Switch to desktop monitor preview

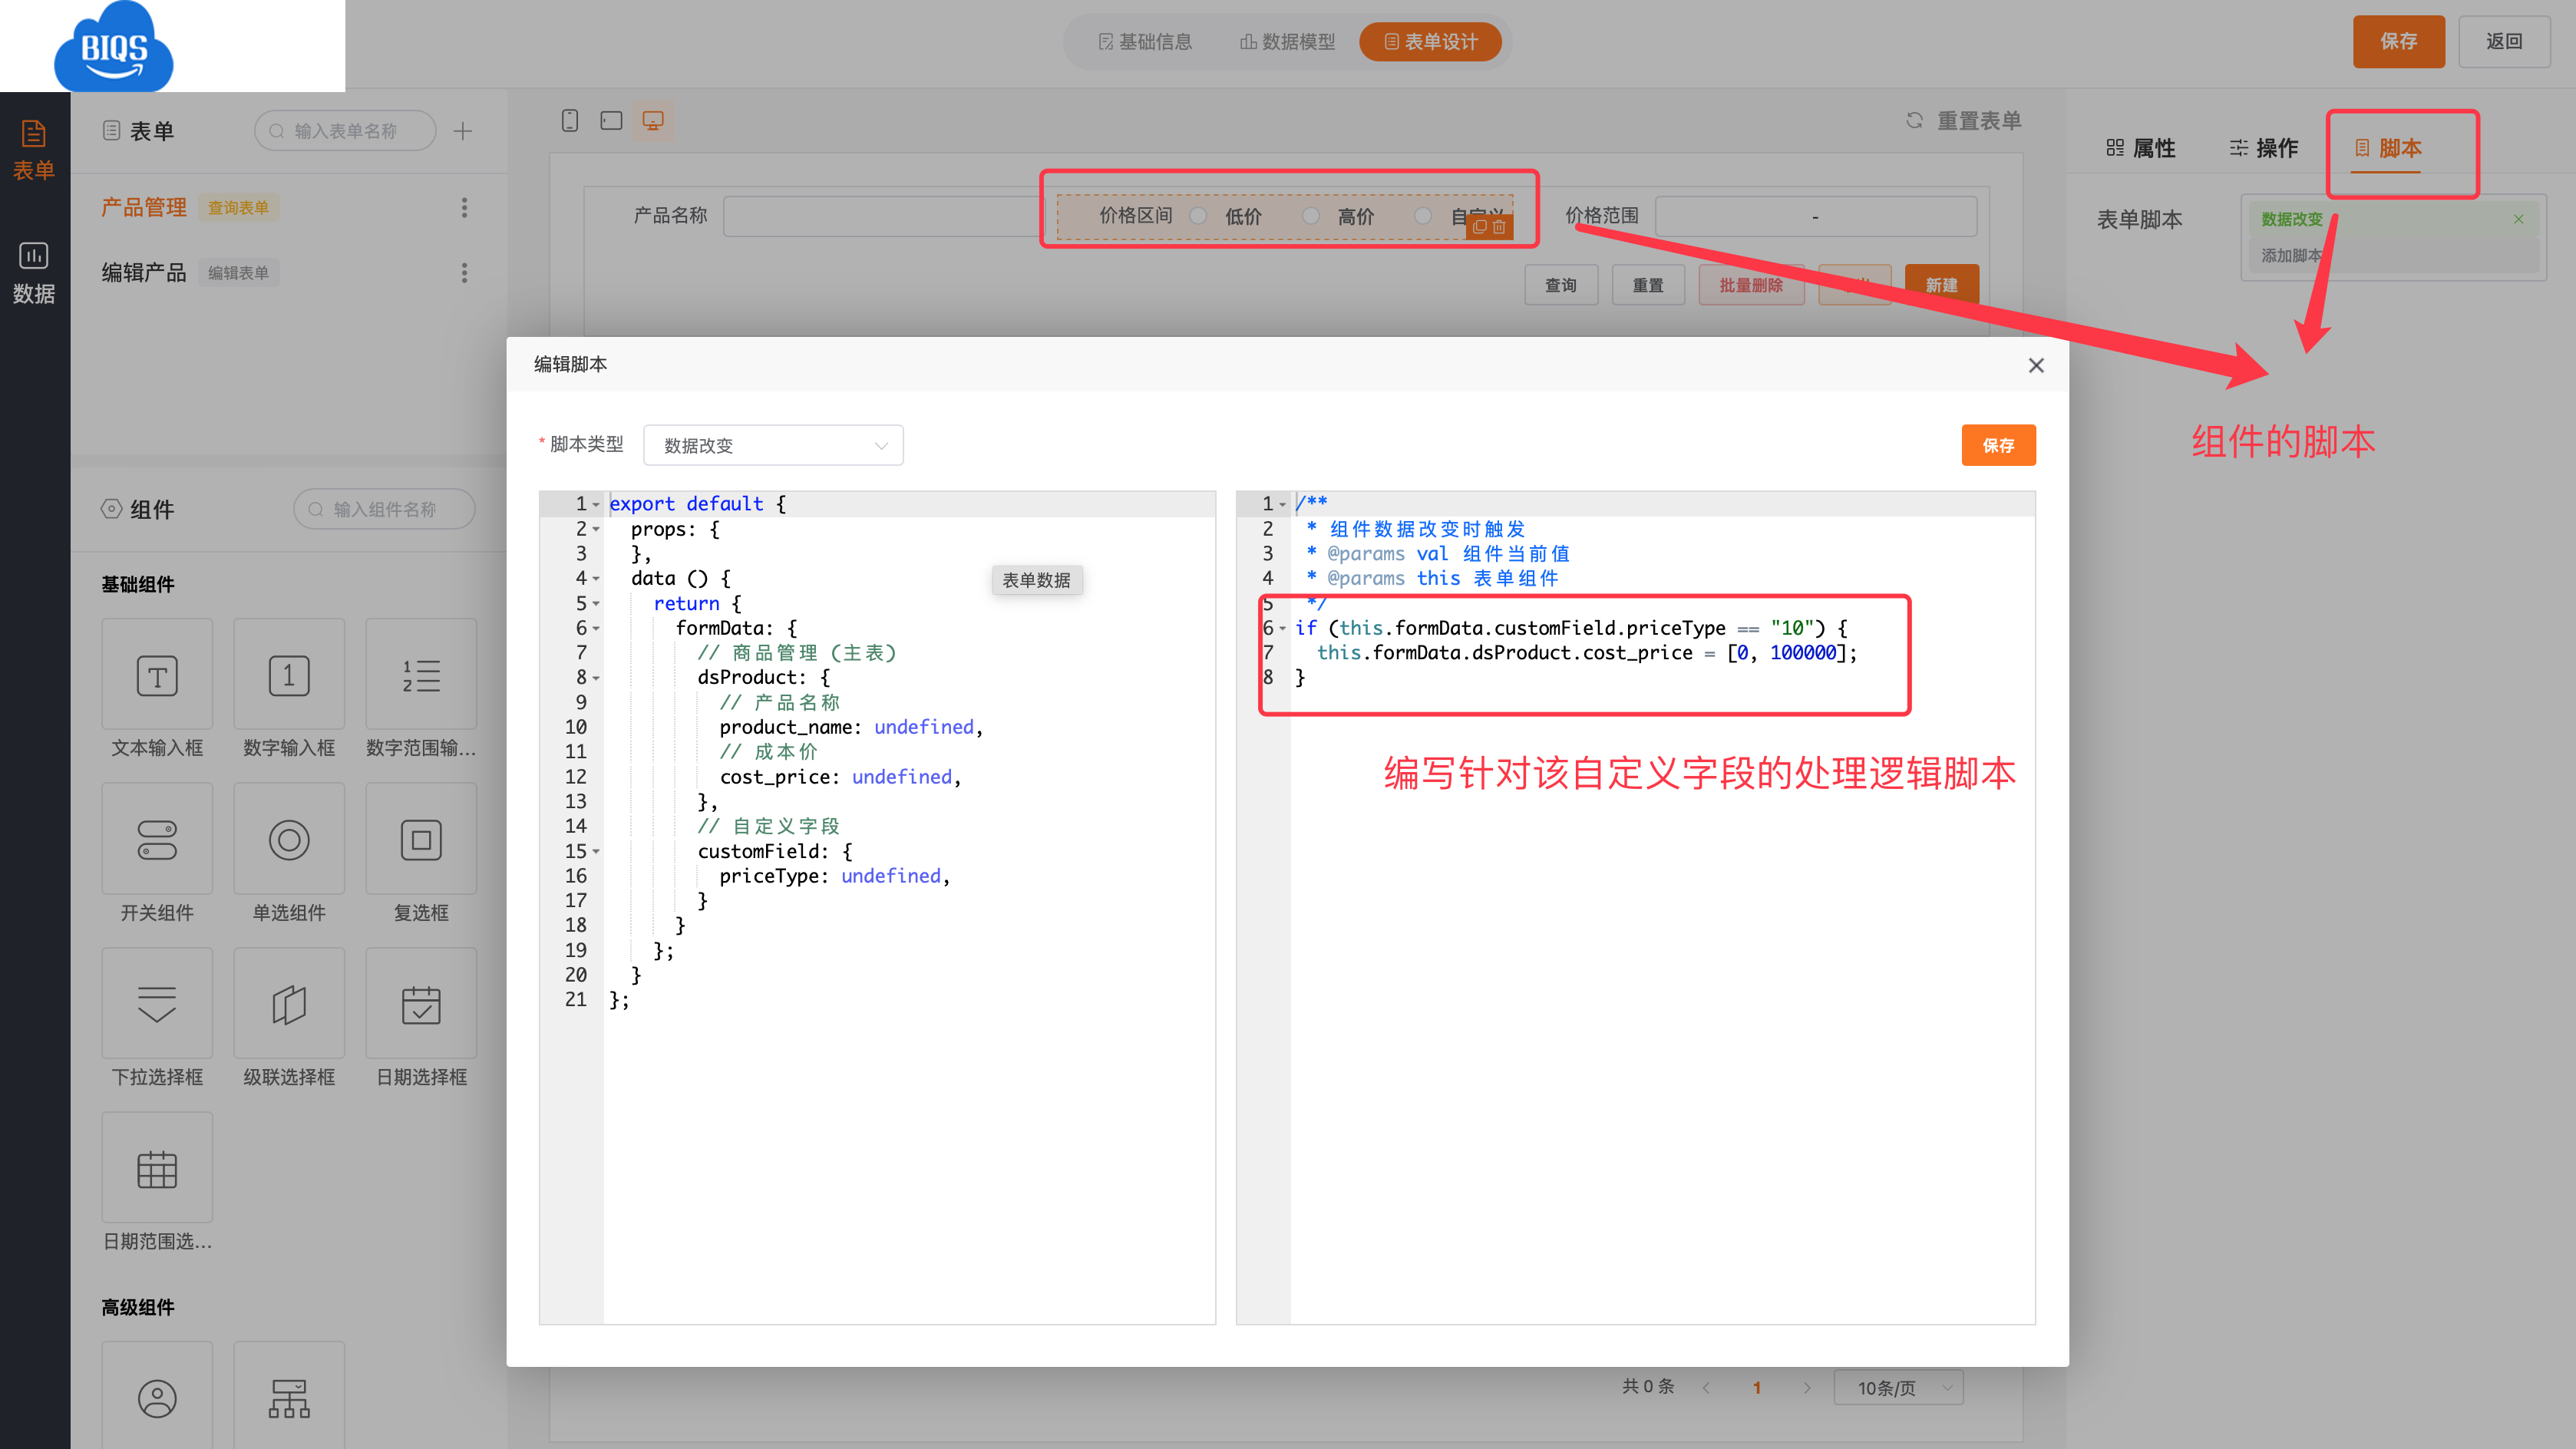(653, 121)
